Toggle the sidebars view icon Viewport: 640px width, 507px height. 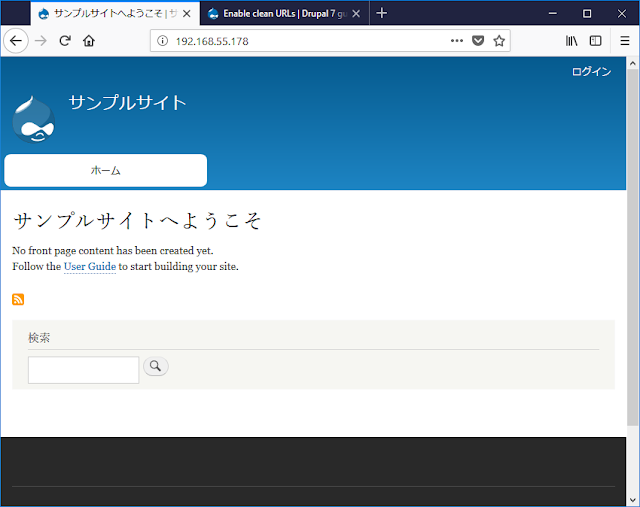596,41
